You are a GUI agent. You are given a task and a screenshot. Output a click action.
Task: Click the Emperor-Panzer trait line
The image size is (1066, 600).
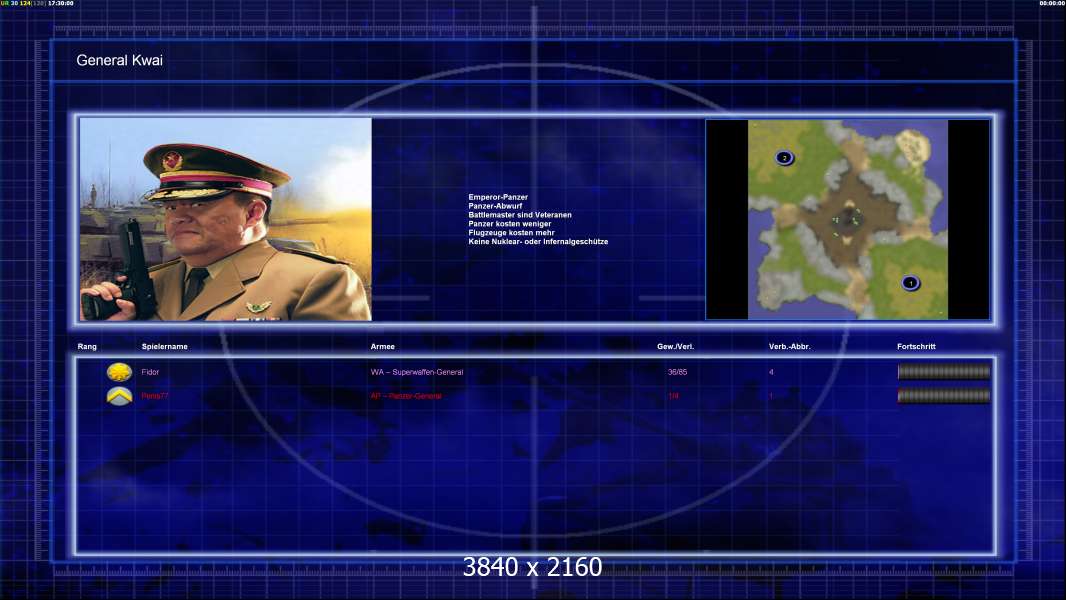pyautogui.click(x=498, y=197)
